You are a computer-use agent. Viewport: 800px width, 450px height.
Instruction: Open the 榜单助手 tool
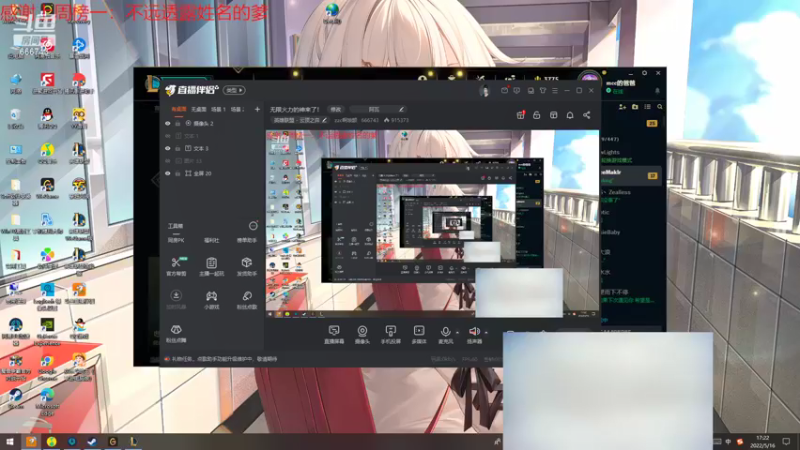click(x=247, y=240)
